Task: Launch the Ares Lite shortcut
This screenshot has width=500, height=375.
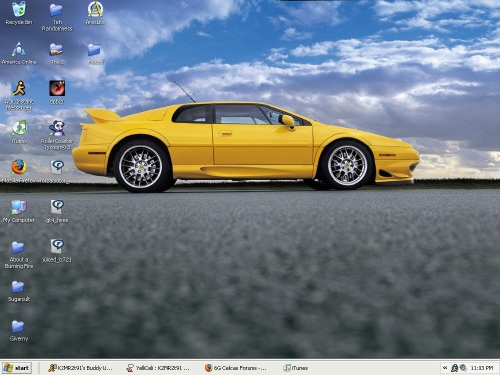Action: 95,13
